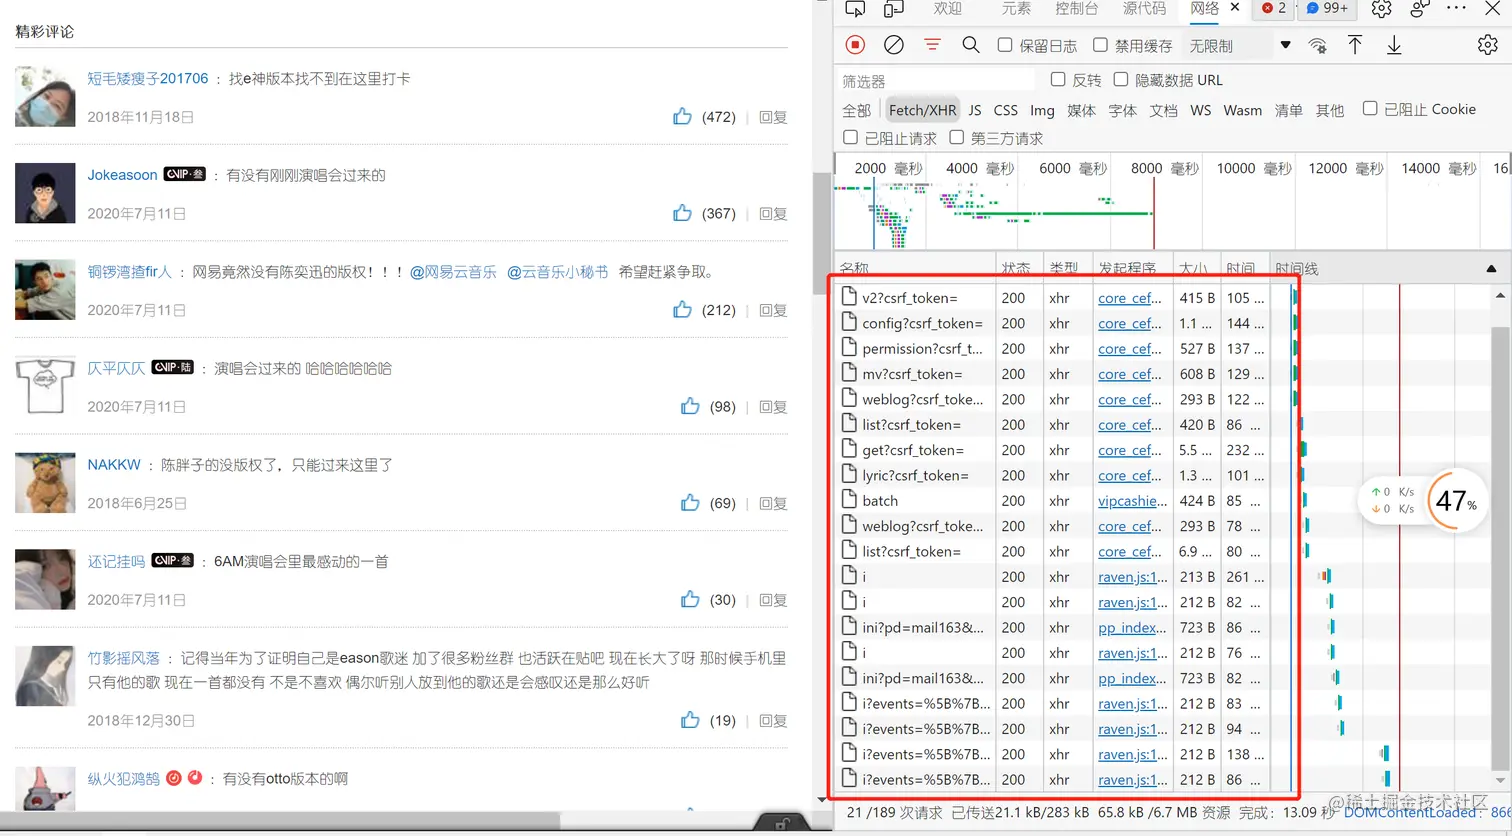
Task: Open the vipcashie... initiator link
Action: (1132, 501)
